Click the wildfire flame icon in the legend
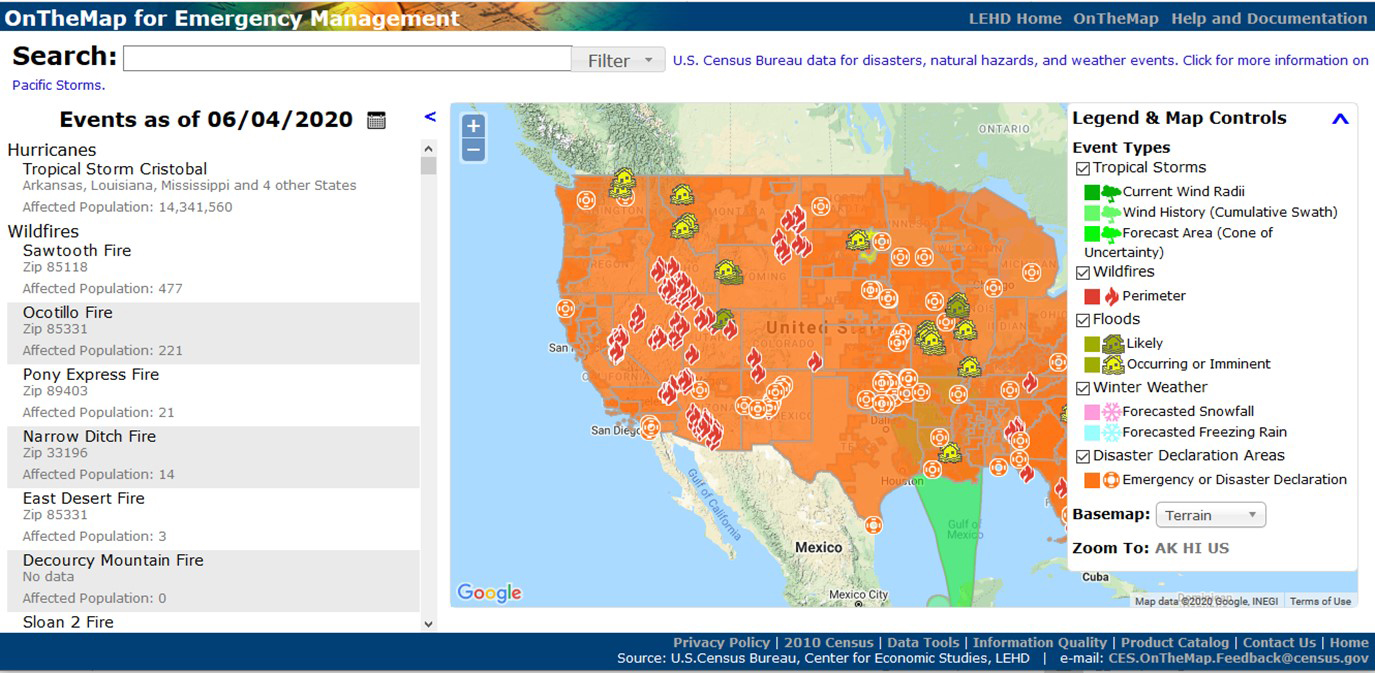This screenshot has width=1375, height=673. coord(1111,296)
